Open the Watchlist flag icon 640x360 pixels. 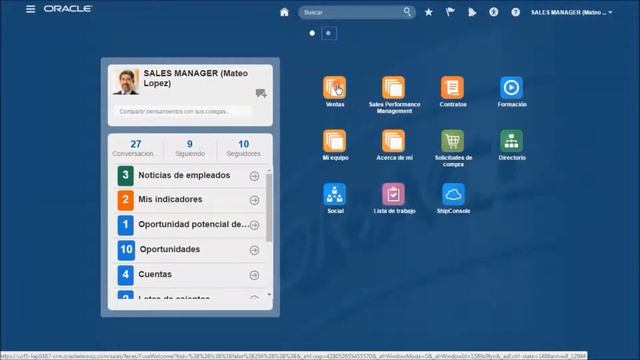pos(450,12)
